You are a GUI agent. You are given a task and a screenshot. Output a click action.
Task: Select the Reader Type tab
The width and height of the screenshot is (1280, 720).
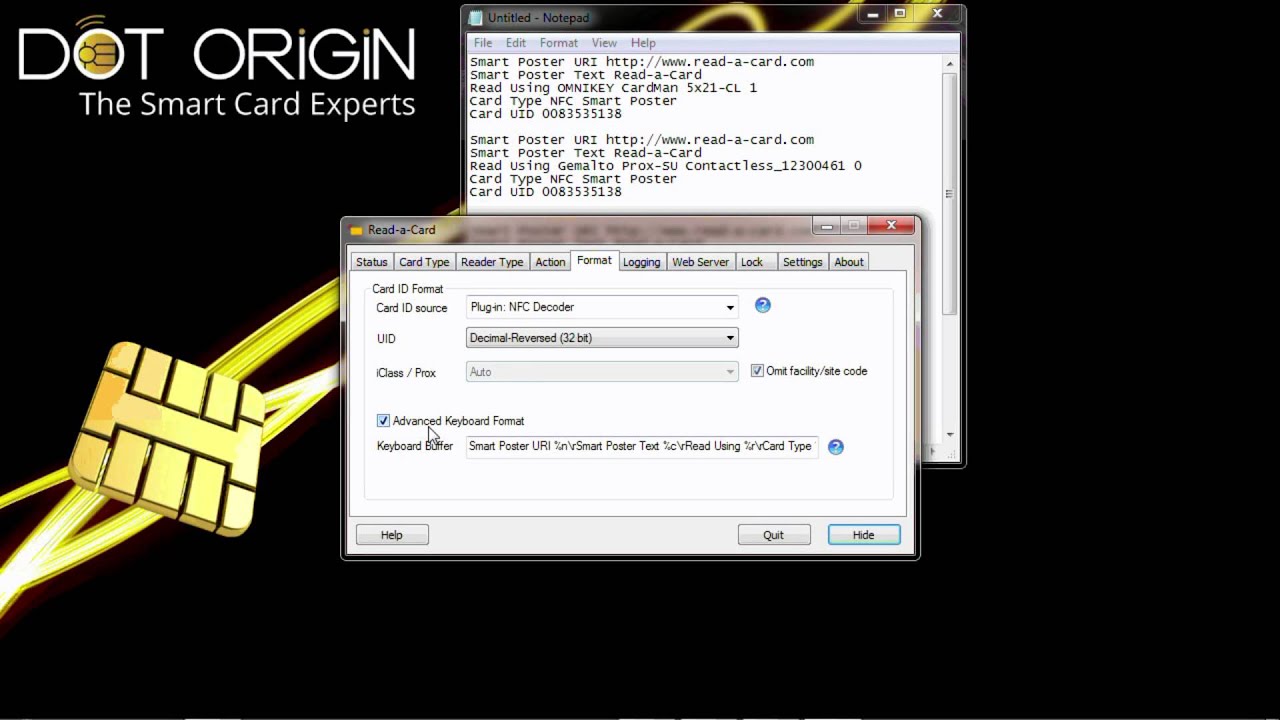(492, 262)
